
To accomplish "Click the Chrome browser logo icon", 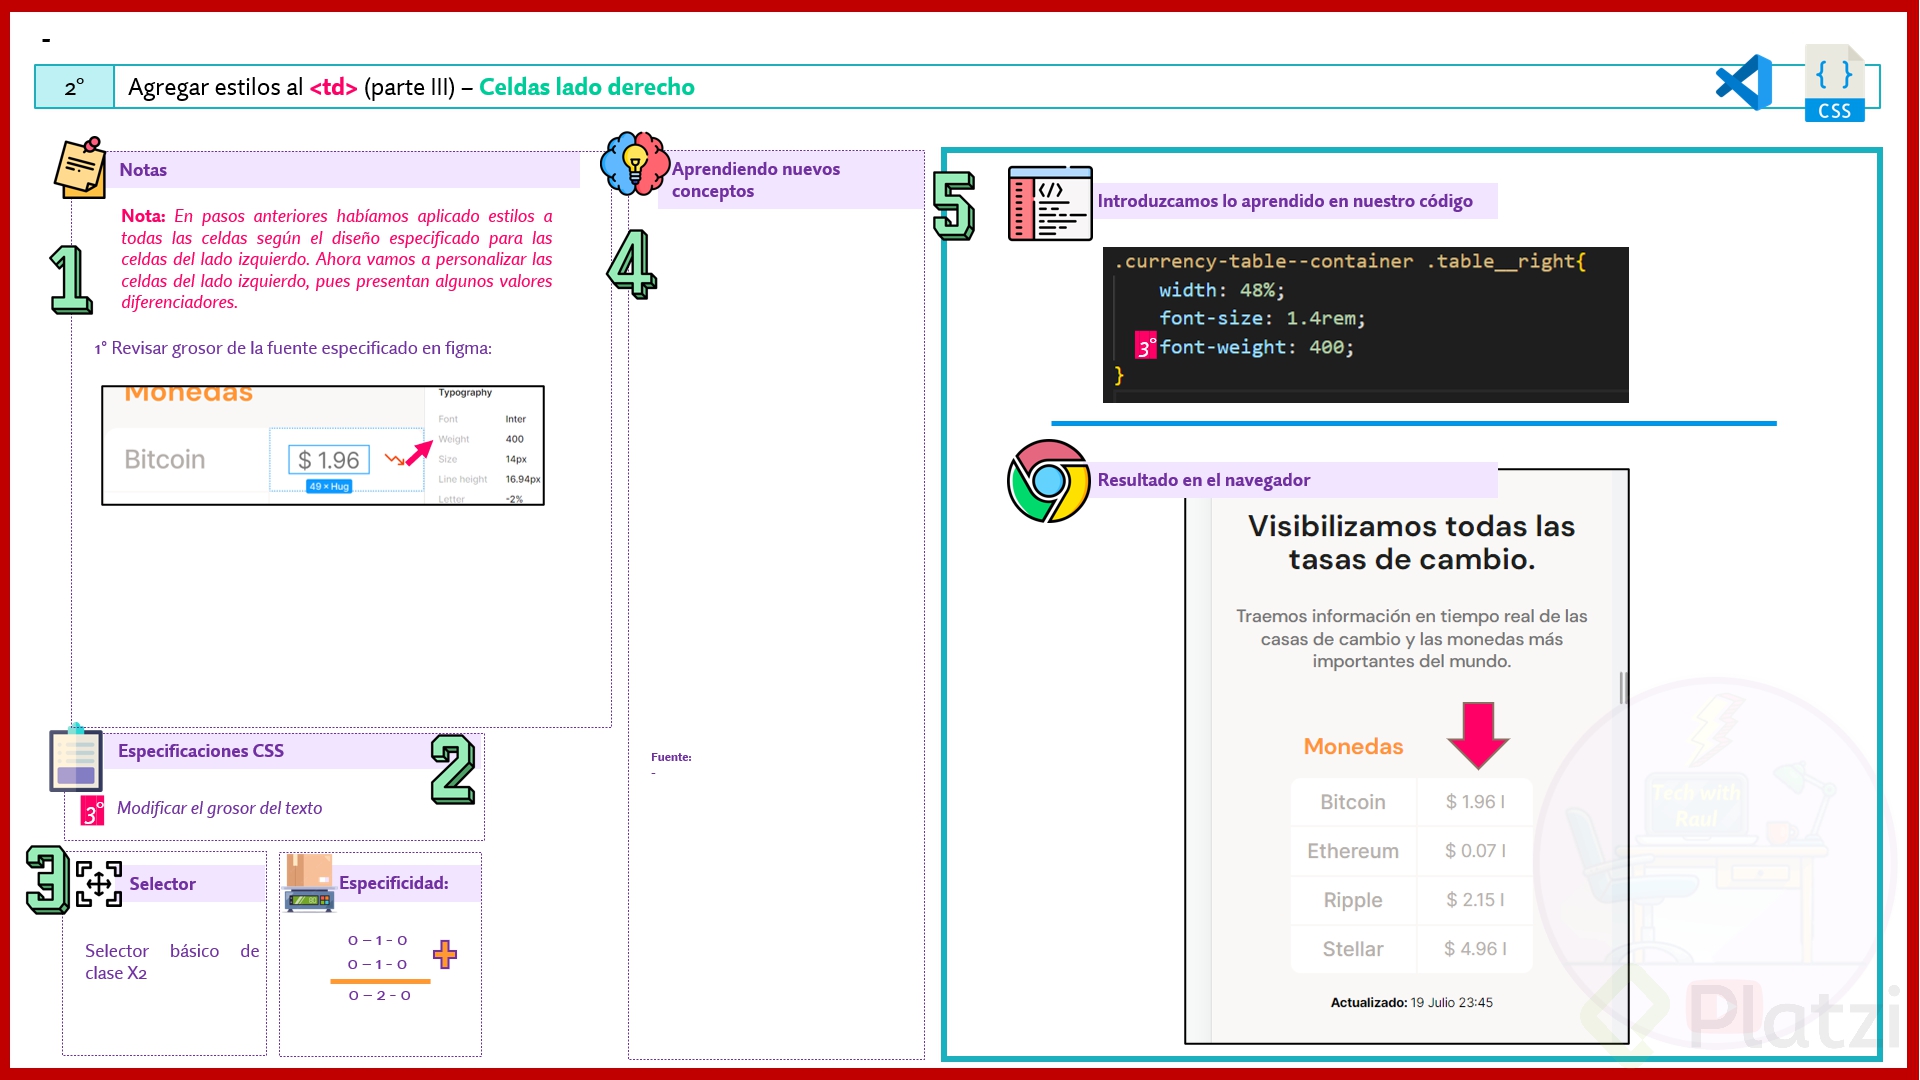I will point(1048,481).
